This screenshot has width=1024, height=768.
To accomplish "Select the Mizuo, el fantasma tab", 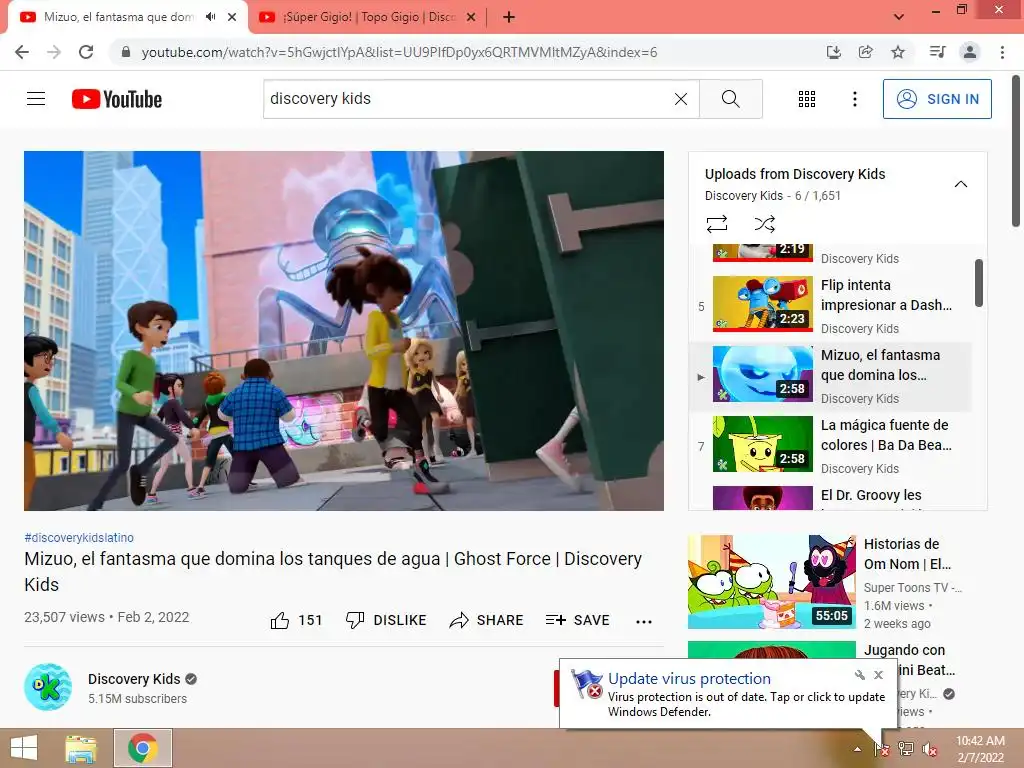I will pyautogui.click(x=118, y=17).
